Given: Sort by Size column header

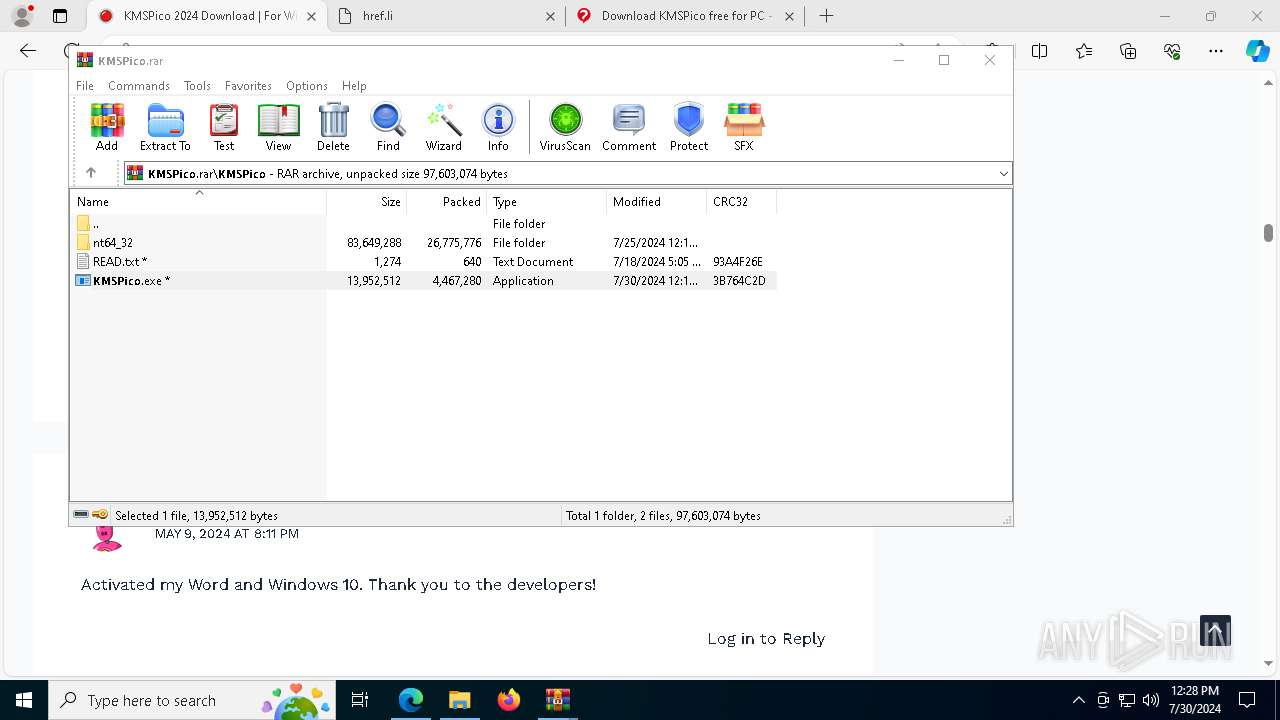Looking at the screenshot, I should click(366, 202).
